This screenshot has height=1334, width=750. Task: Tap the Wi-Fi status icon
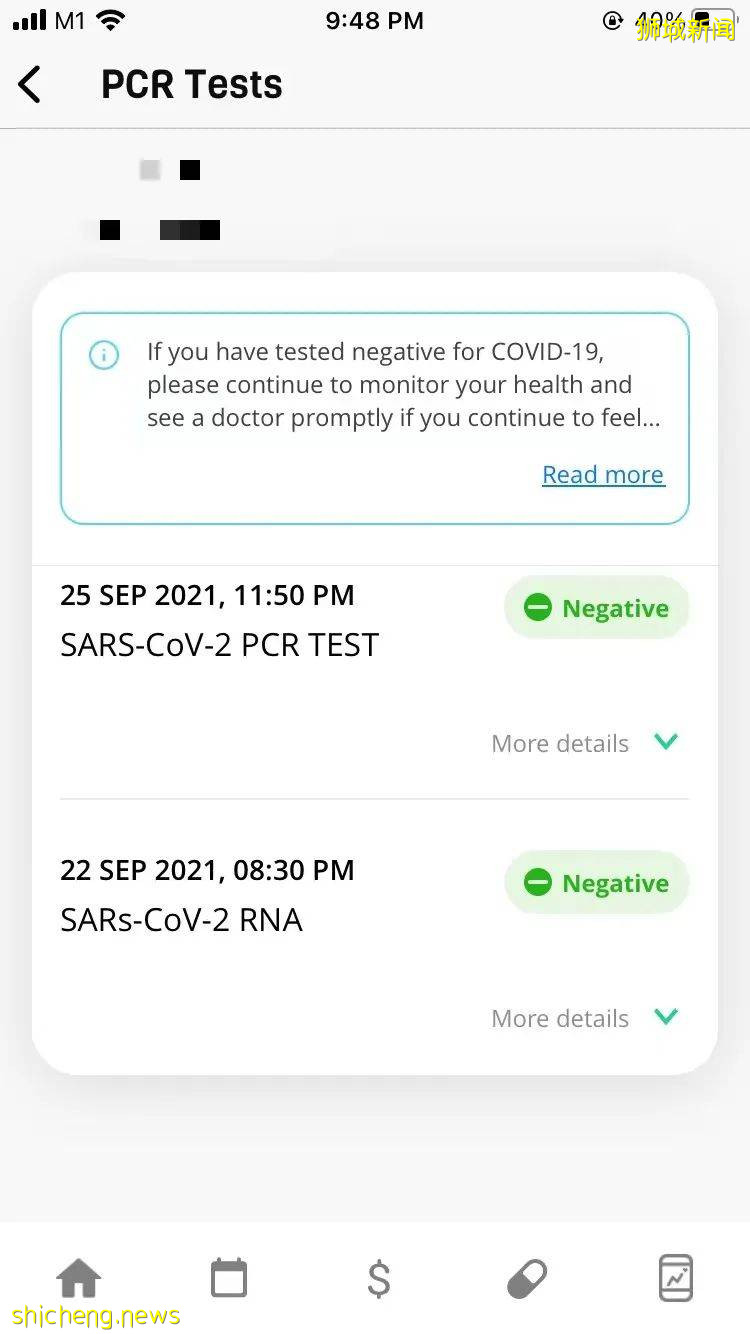(112, 21)
